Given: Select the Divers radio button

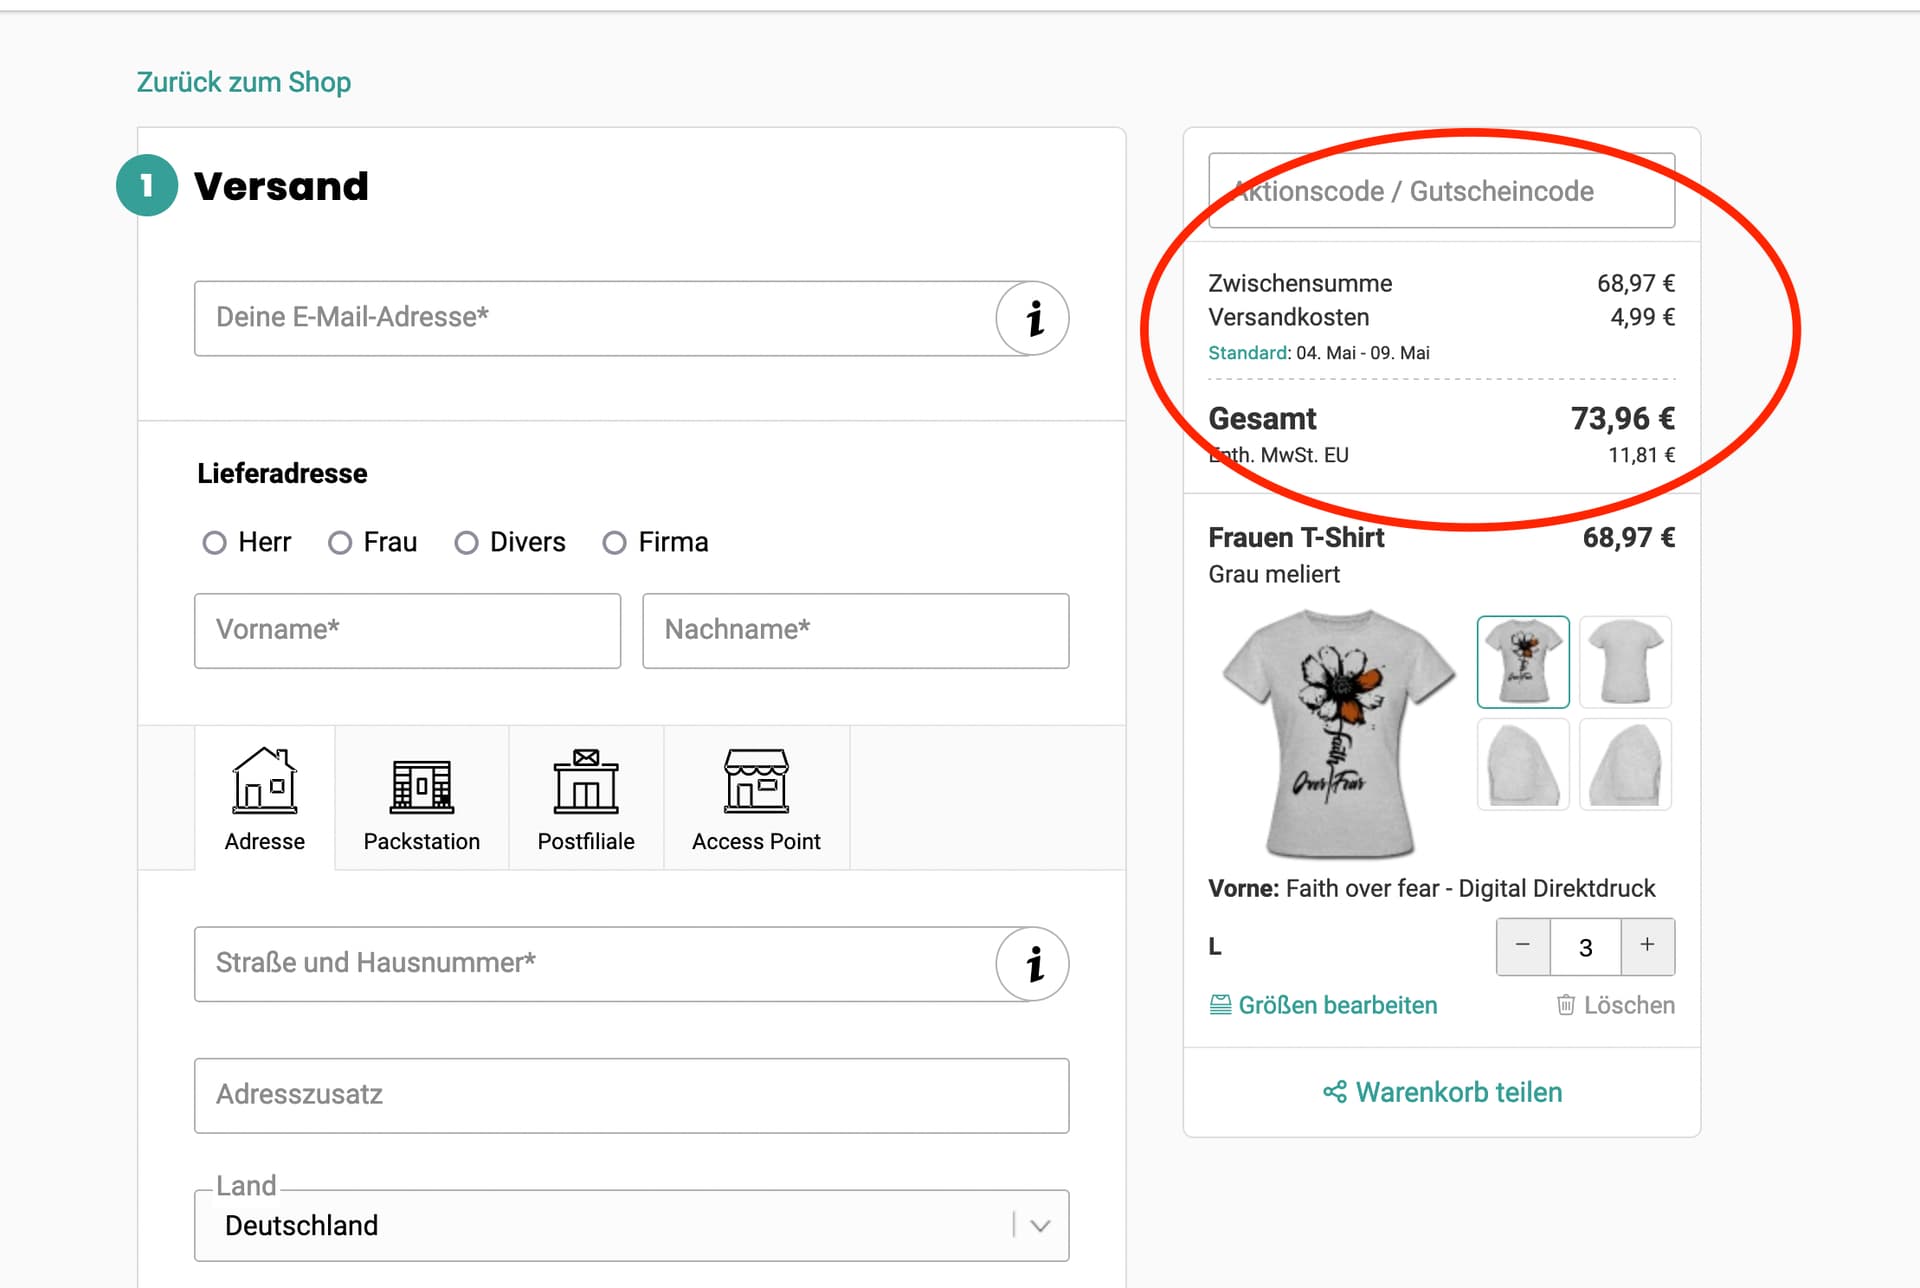Looking at the screenshot, I should coord(466,542).
